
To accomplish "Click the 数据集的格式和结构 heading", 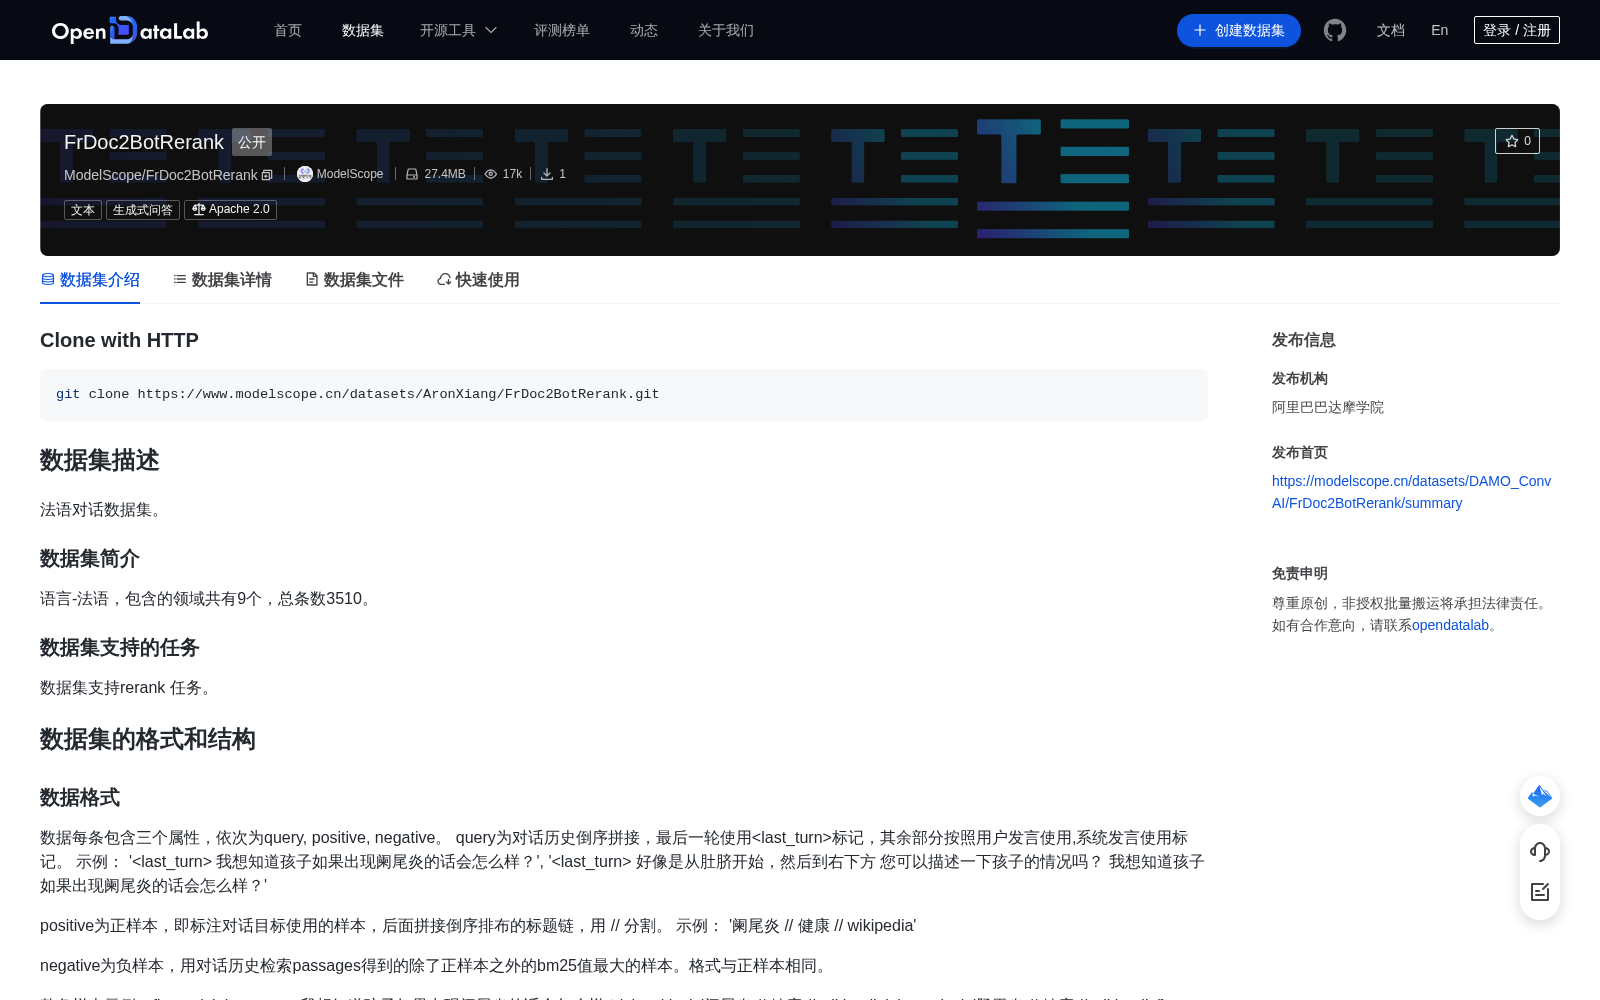I will pos(148,739).
